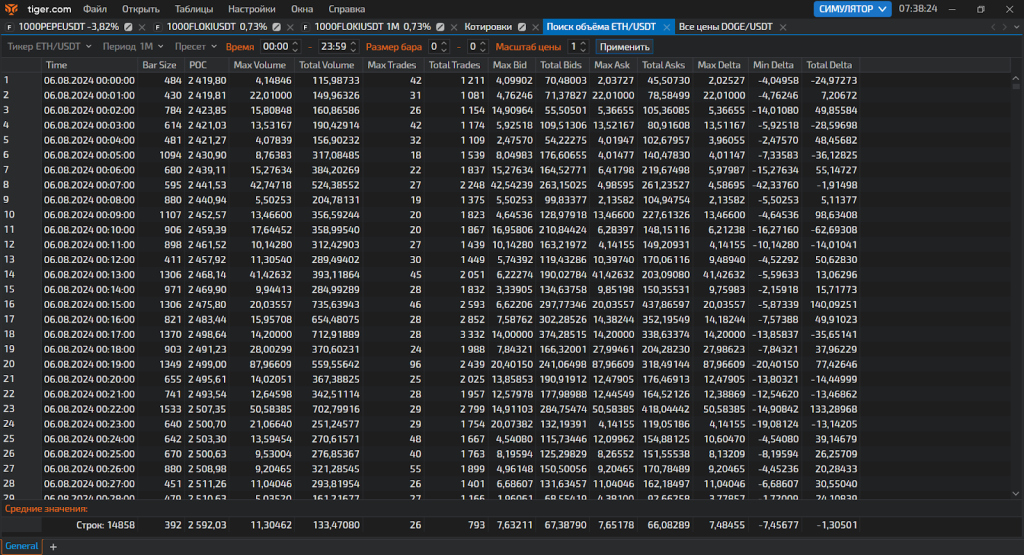Close the 1000PEPEUSDT tab
This screenshot has width=1024, height=555.
142,27
